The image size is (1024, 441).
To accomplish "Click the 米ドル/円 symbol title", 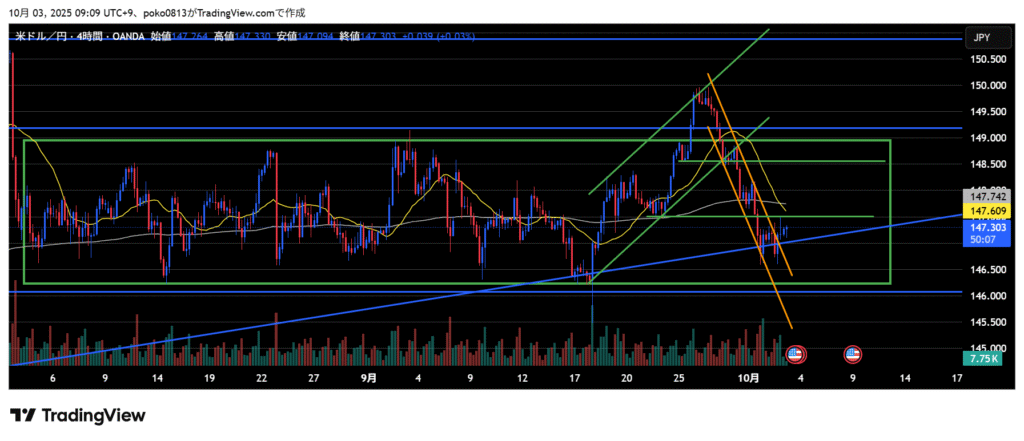I will pos(50,36).
